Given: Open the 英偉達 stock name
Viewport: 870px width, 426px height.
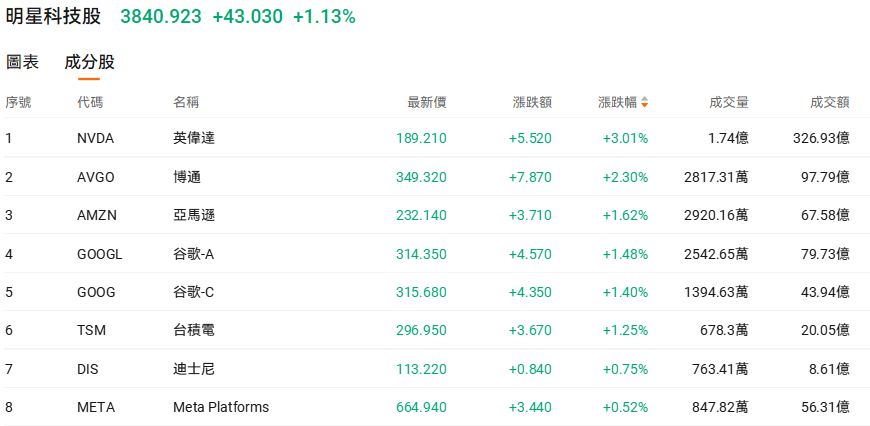Looking at the screenshot, I should [193, 138].
